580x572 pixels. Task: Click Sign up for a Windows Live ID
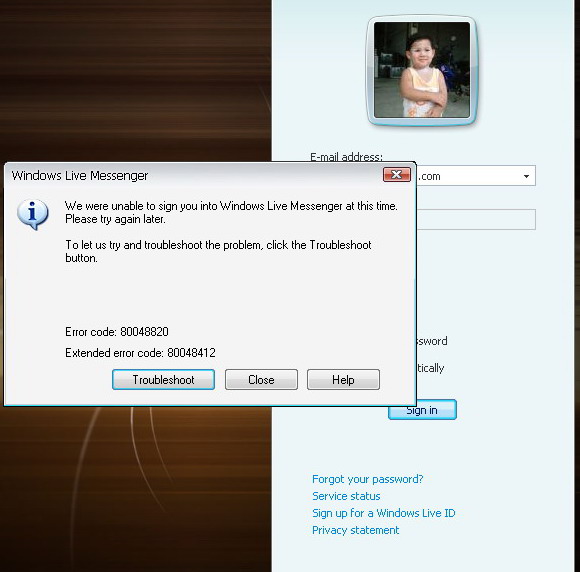coord(384,513)
